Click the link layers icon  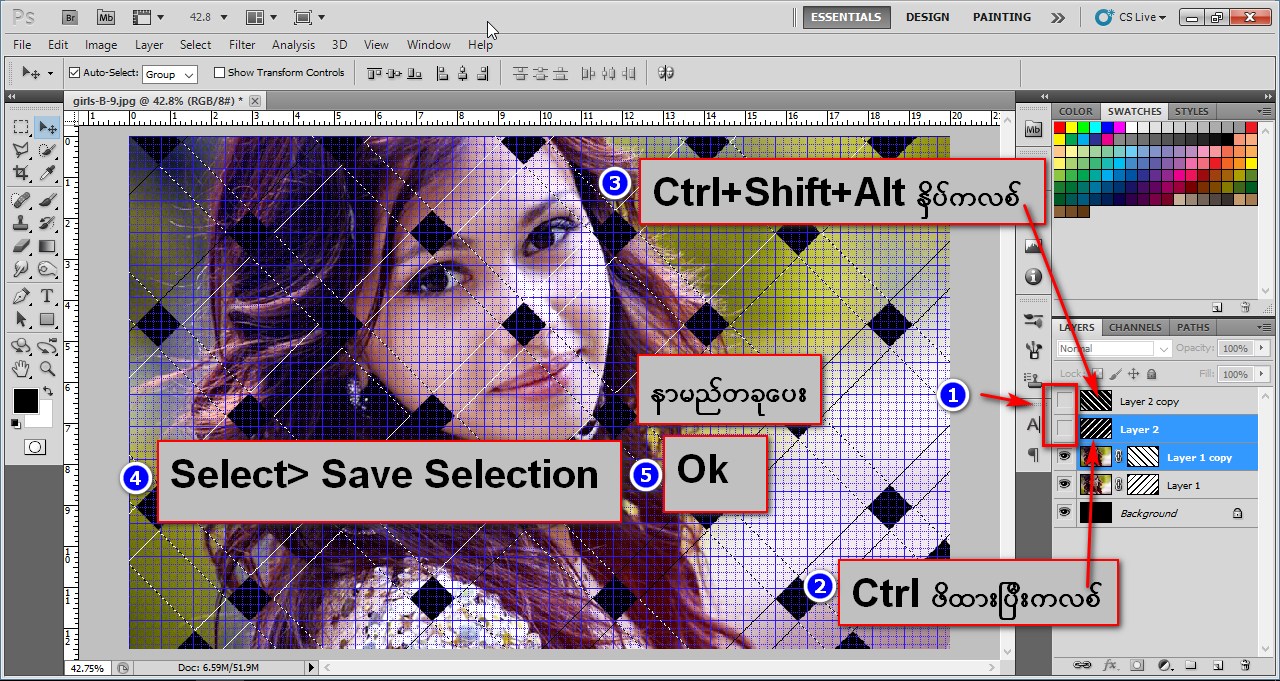(x=1080, y=664)
